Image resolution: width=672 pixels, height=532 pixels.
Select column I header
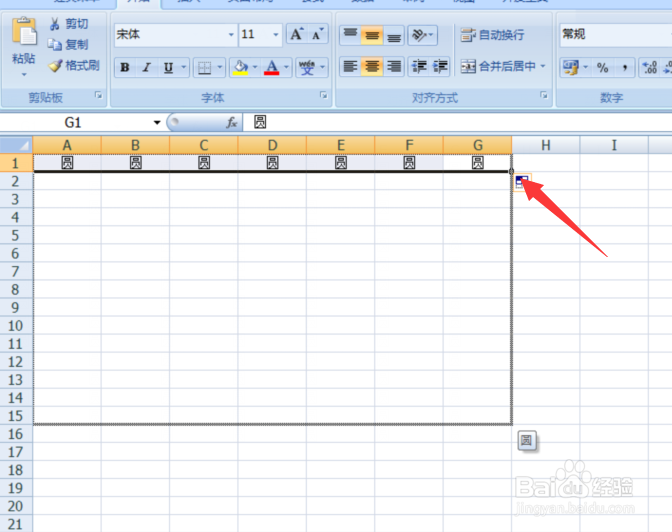point(614,145)
